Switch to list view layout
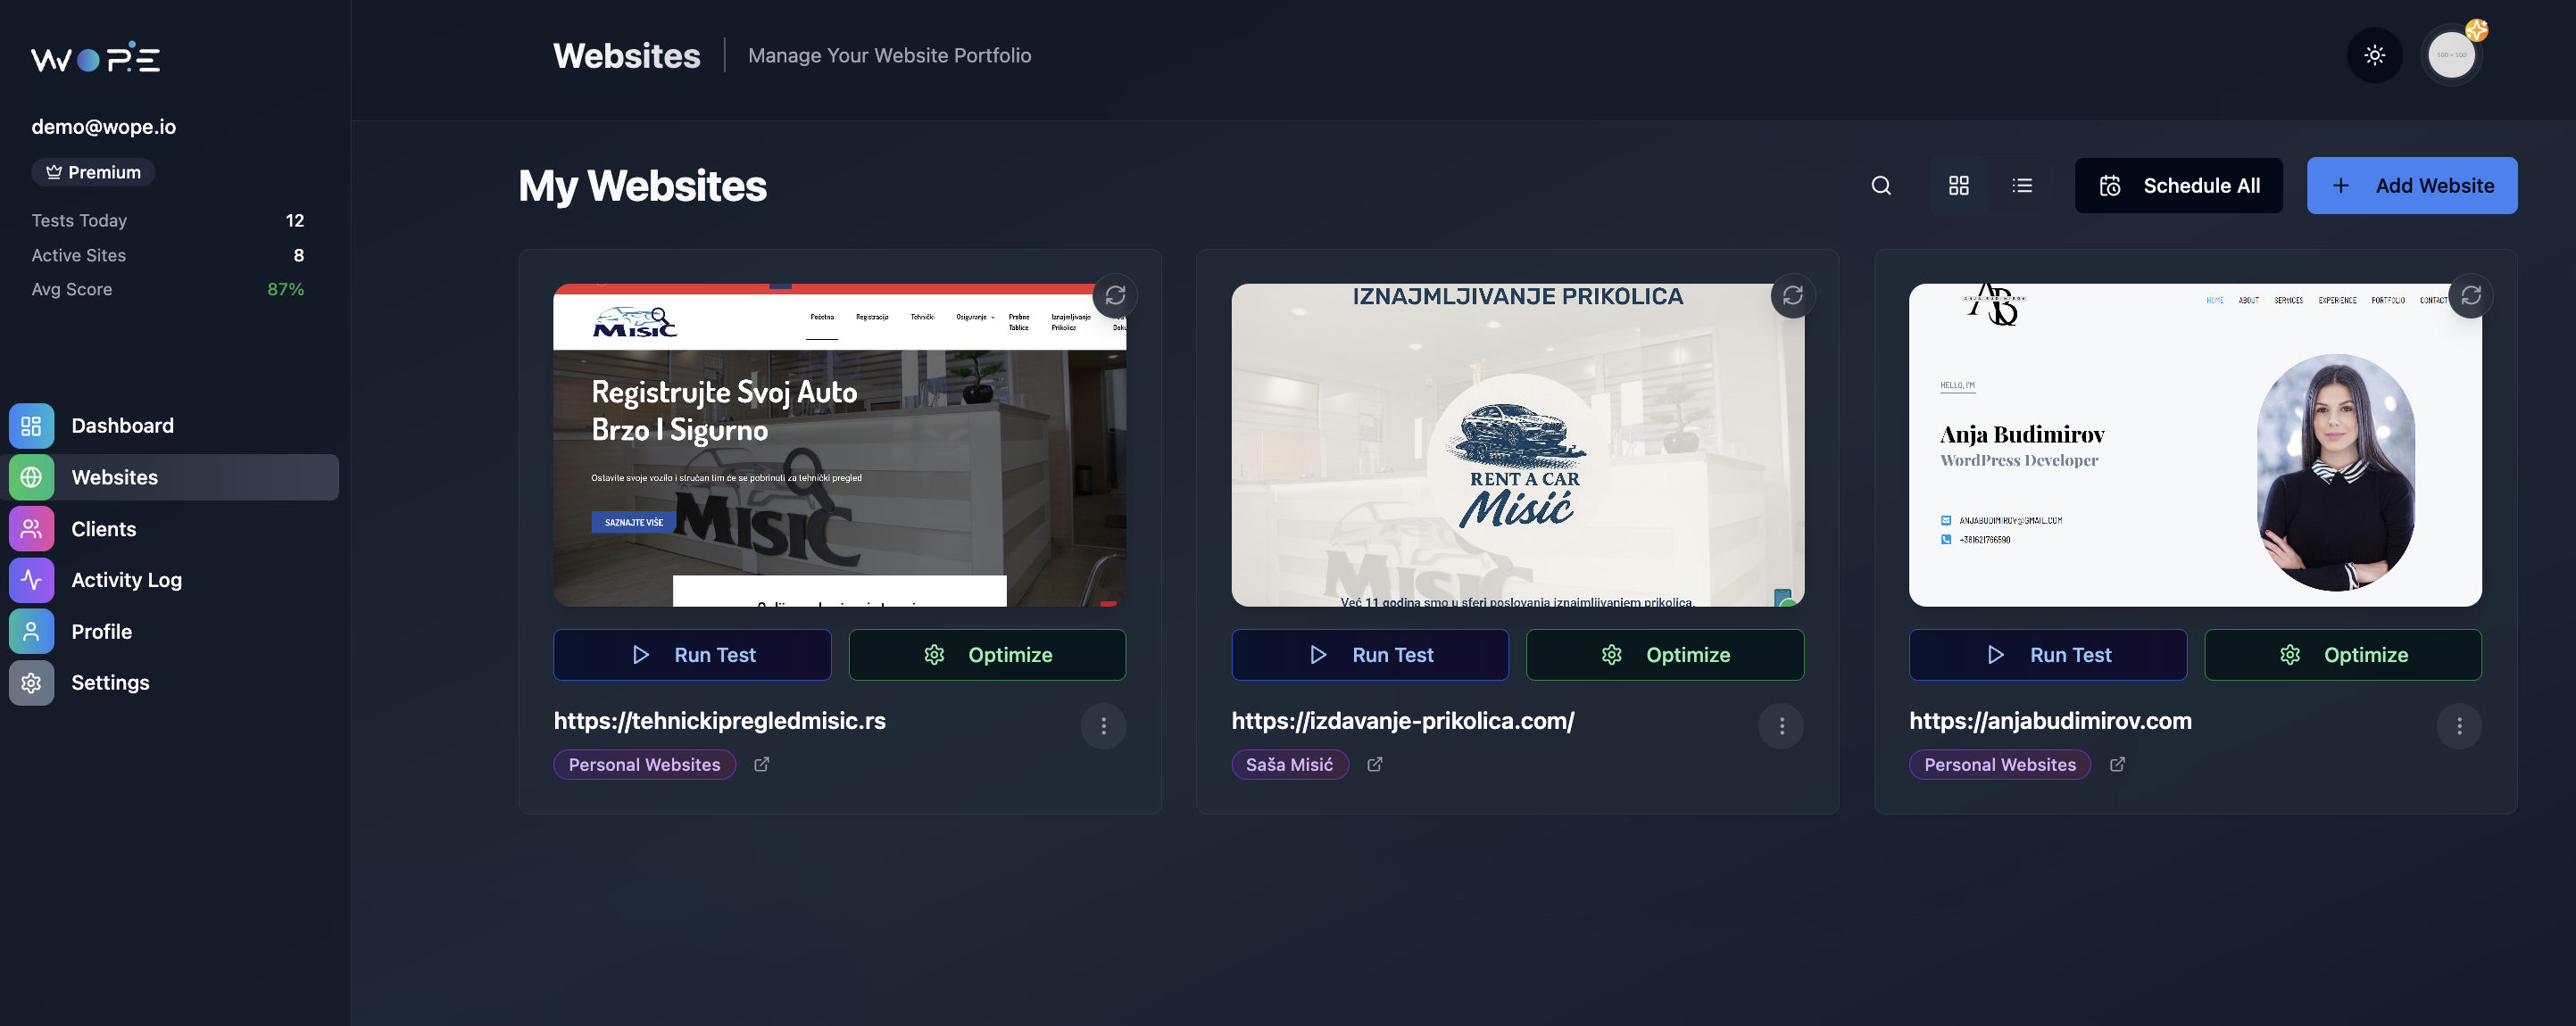 coord(2021,185)
